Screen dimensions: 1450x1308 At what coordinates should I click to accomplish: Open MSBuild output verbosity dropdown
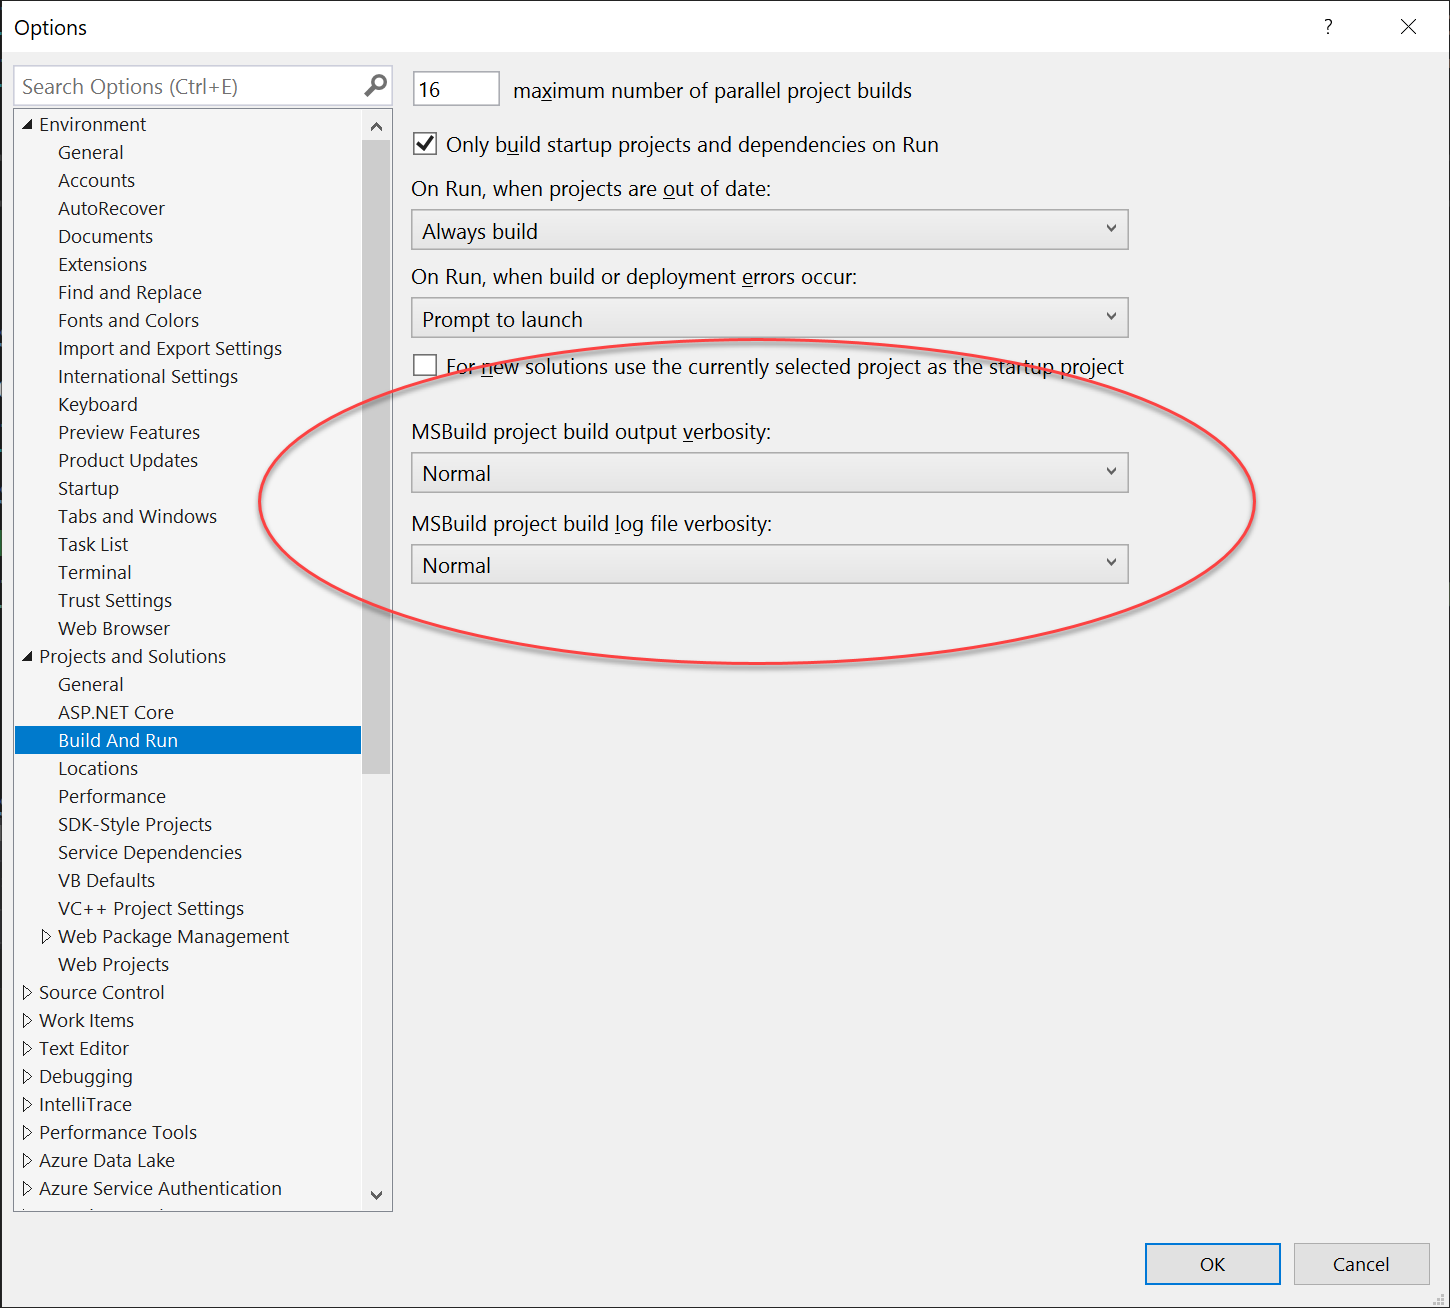[770, 473]
